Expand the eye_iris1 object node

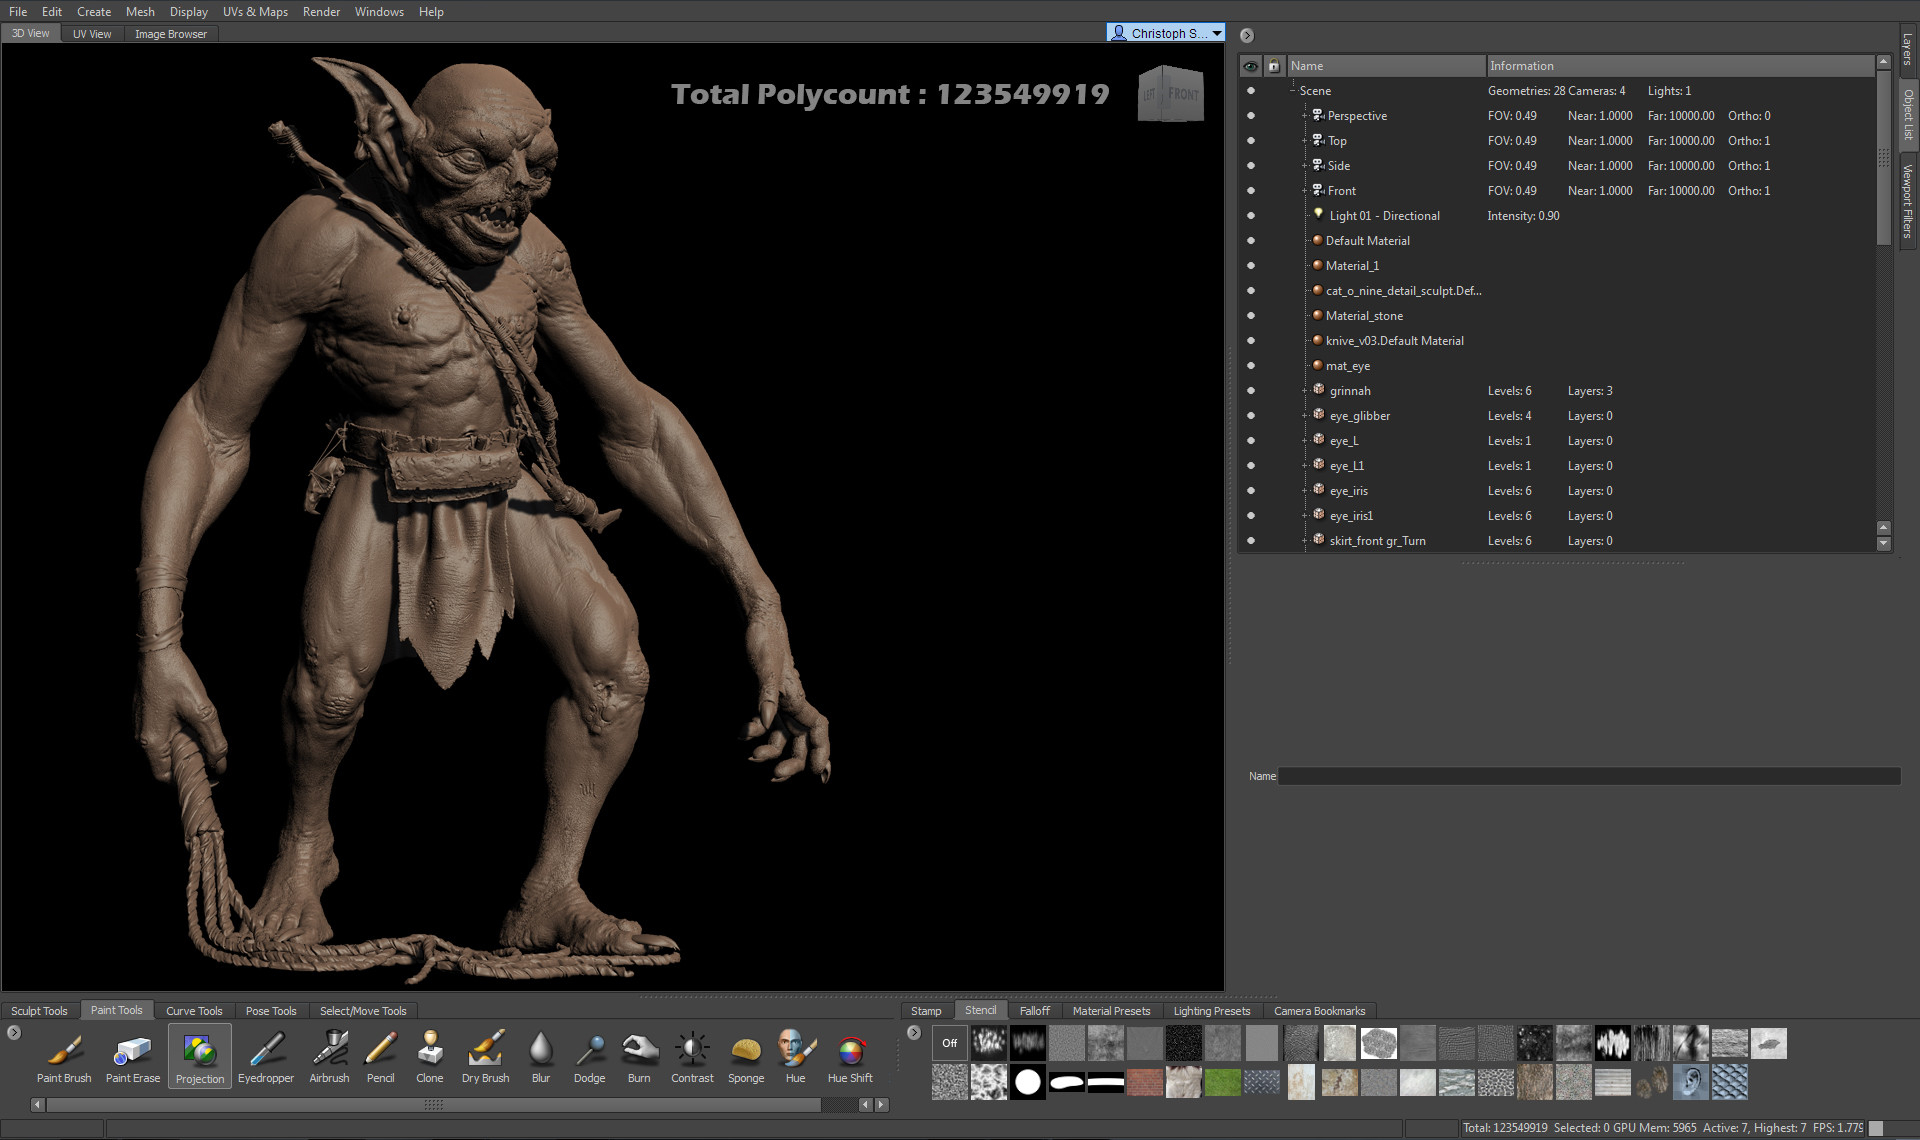[x=1305, y=516]
